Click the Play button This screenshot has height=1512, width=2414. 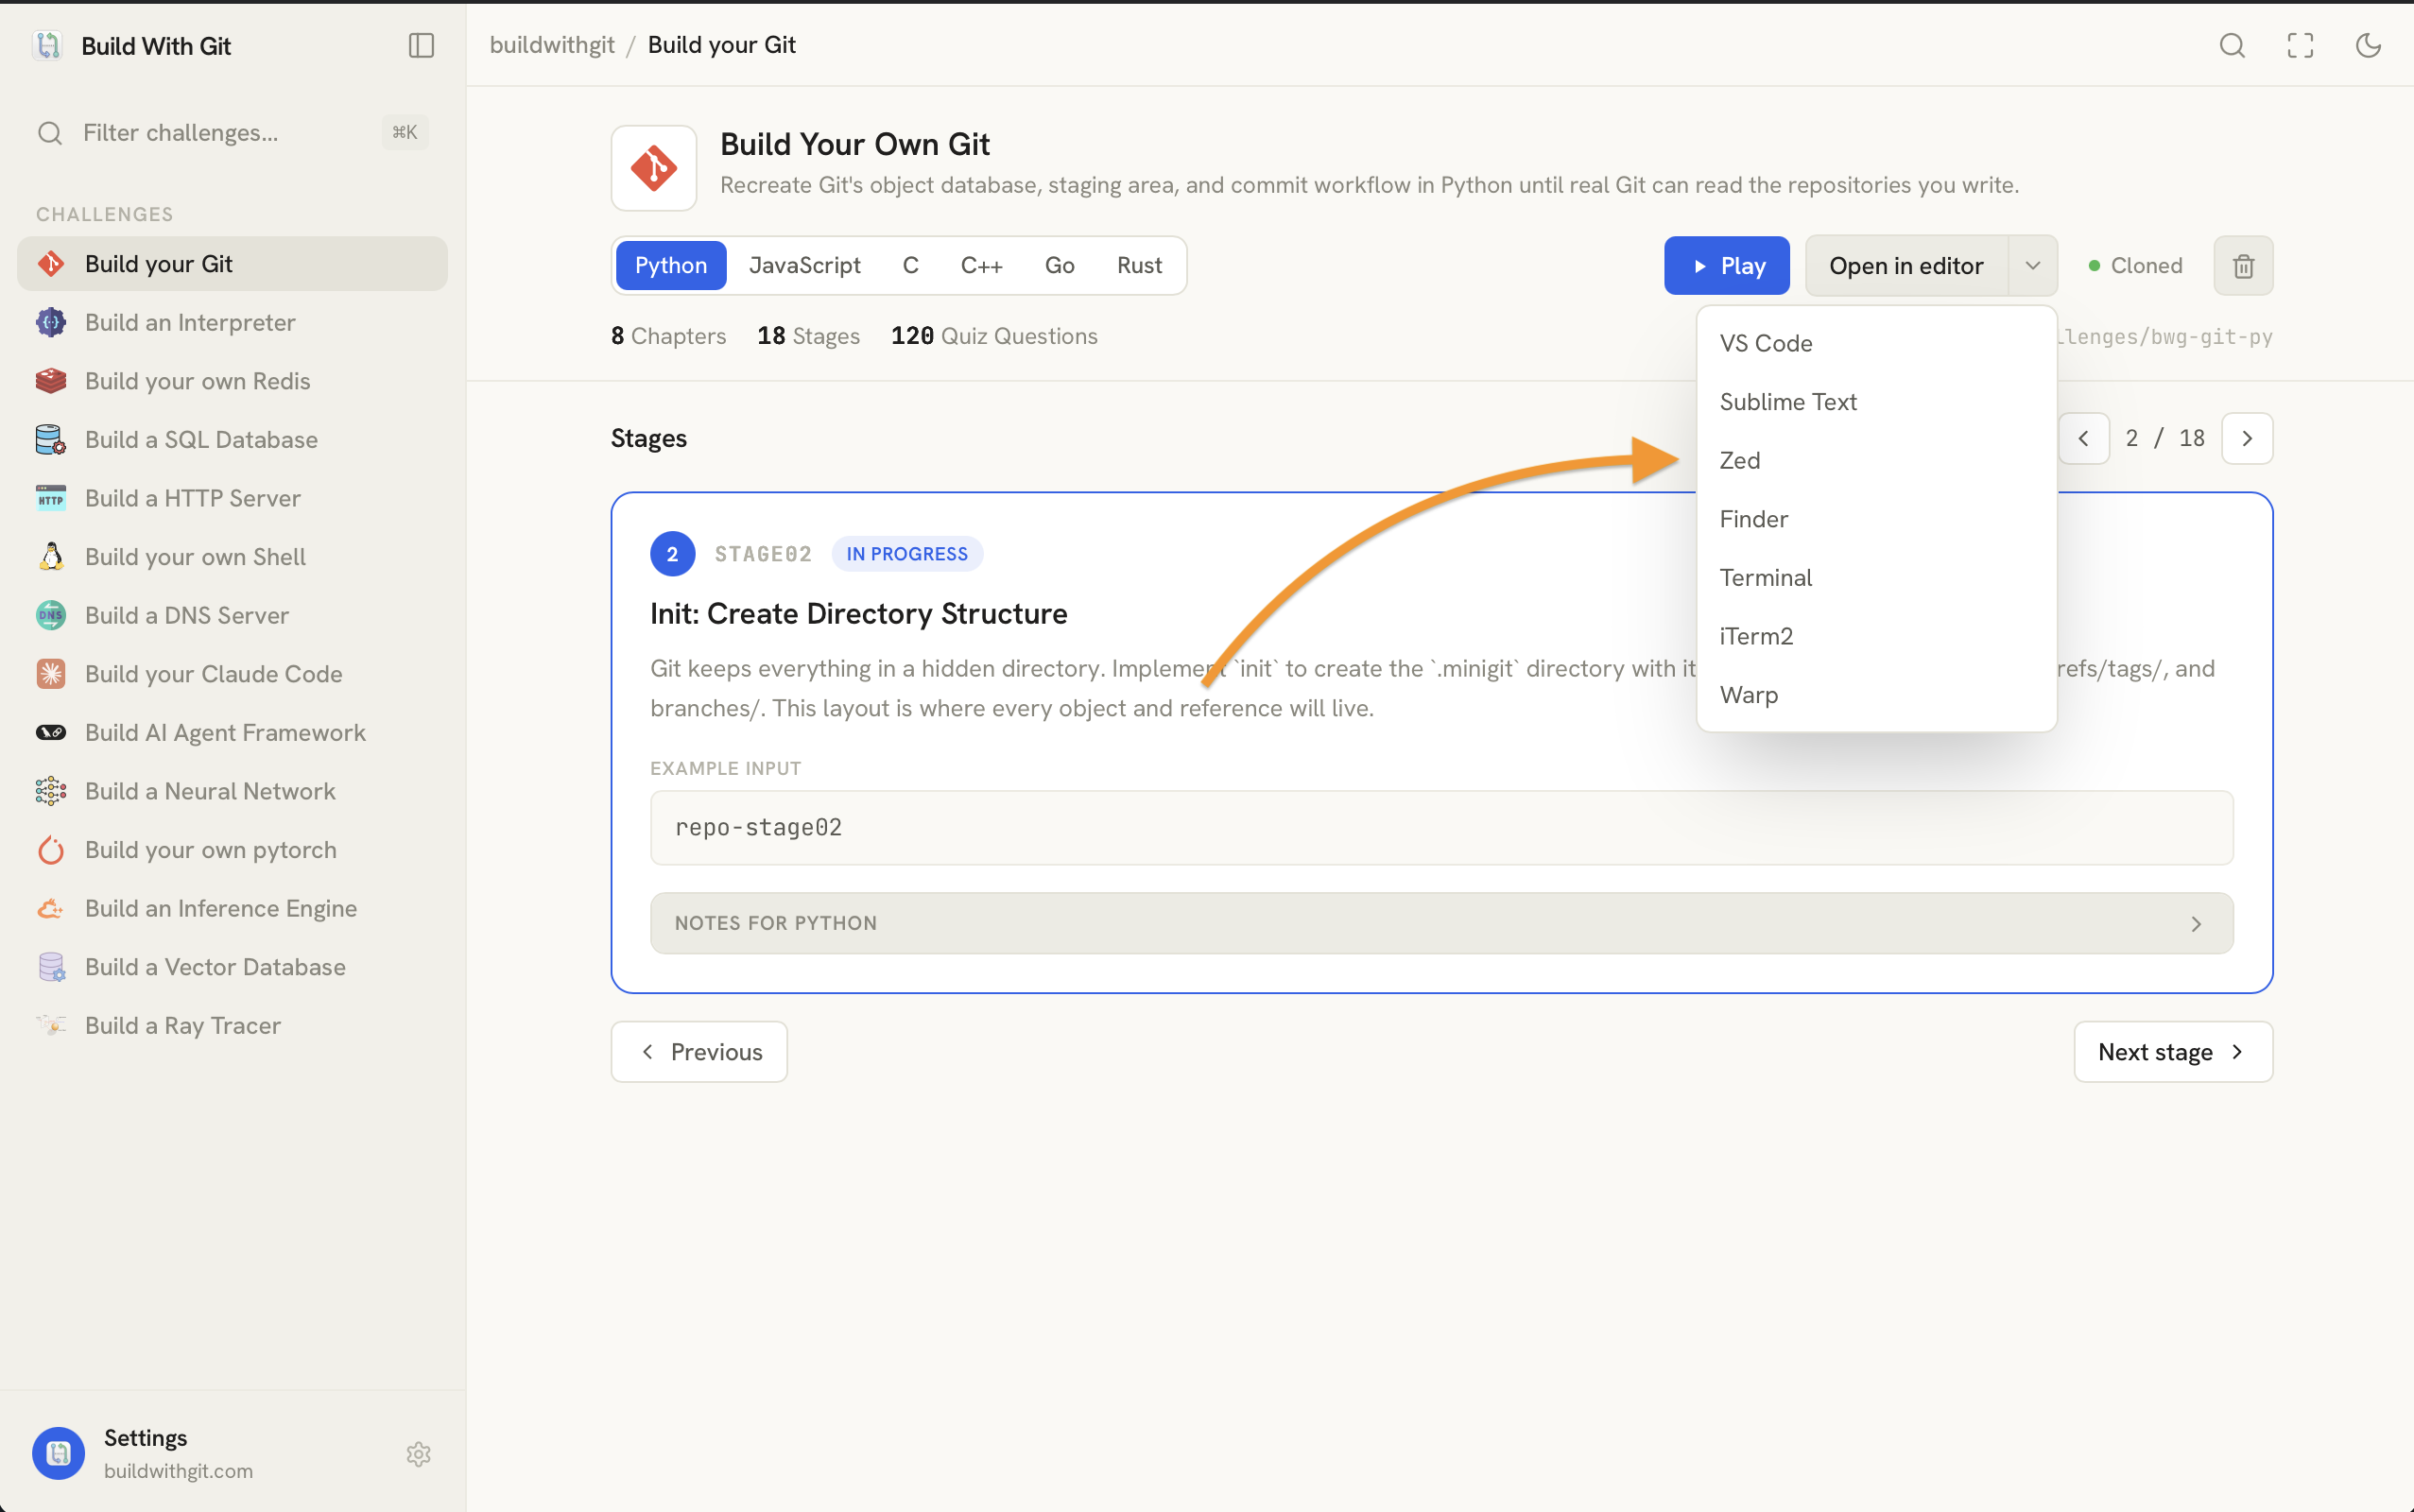coord(1726,266)
